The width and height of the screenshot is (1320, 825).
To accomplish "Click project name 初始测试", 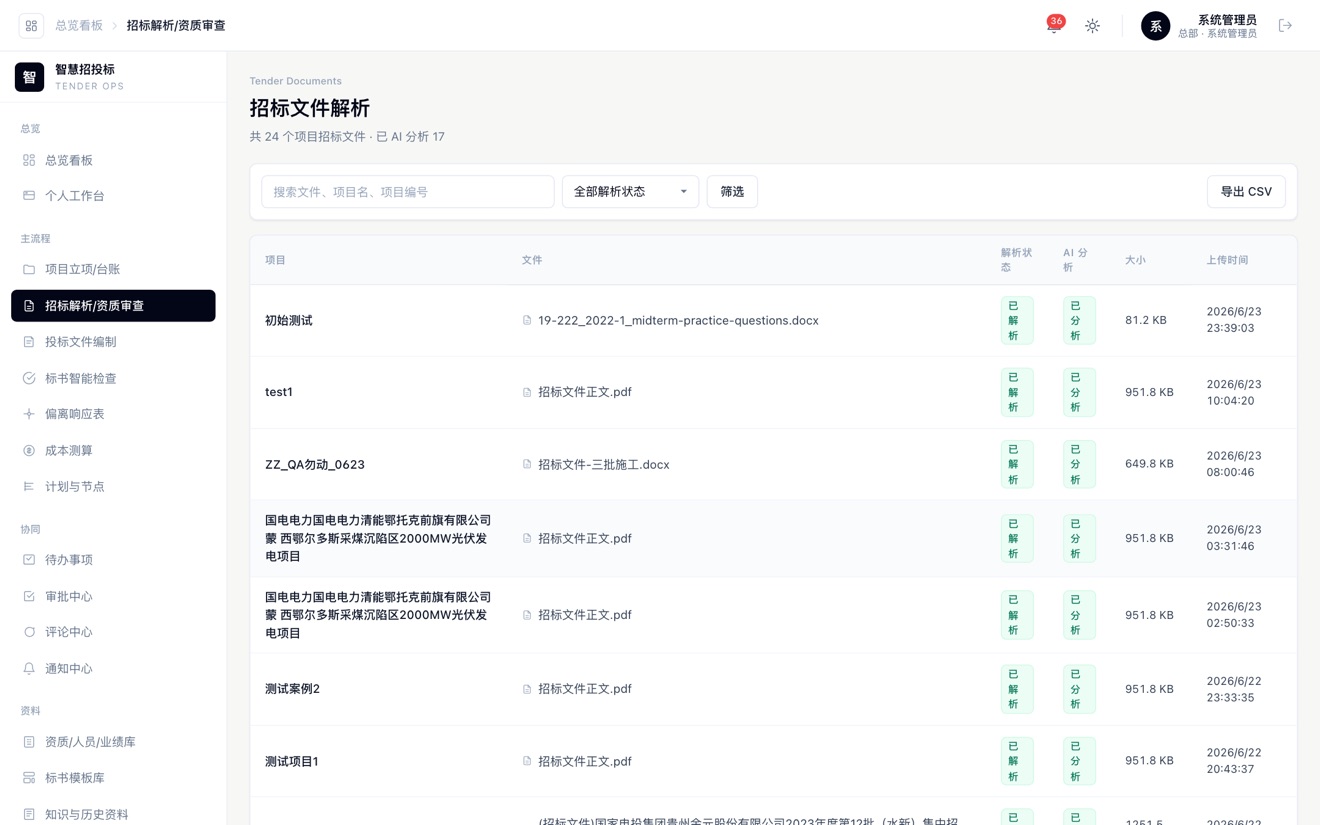I will tap(289, 321).
